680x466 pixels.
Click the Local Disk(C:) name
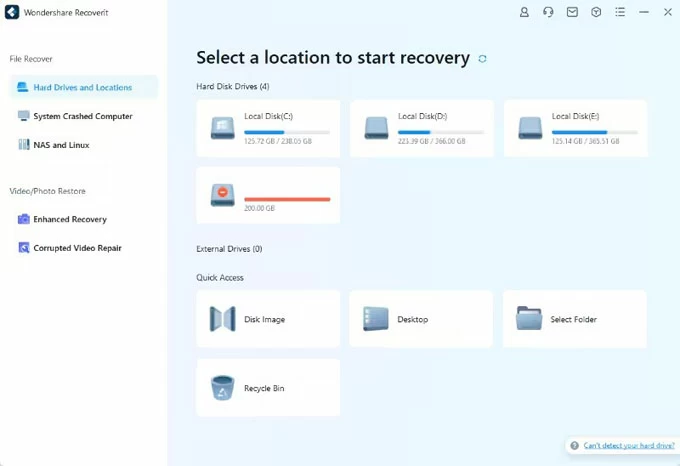[268, 116]
